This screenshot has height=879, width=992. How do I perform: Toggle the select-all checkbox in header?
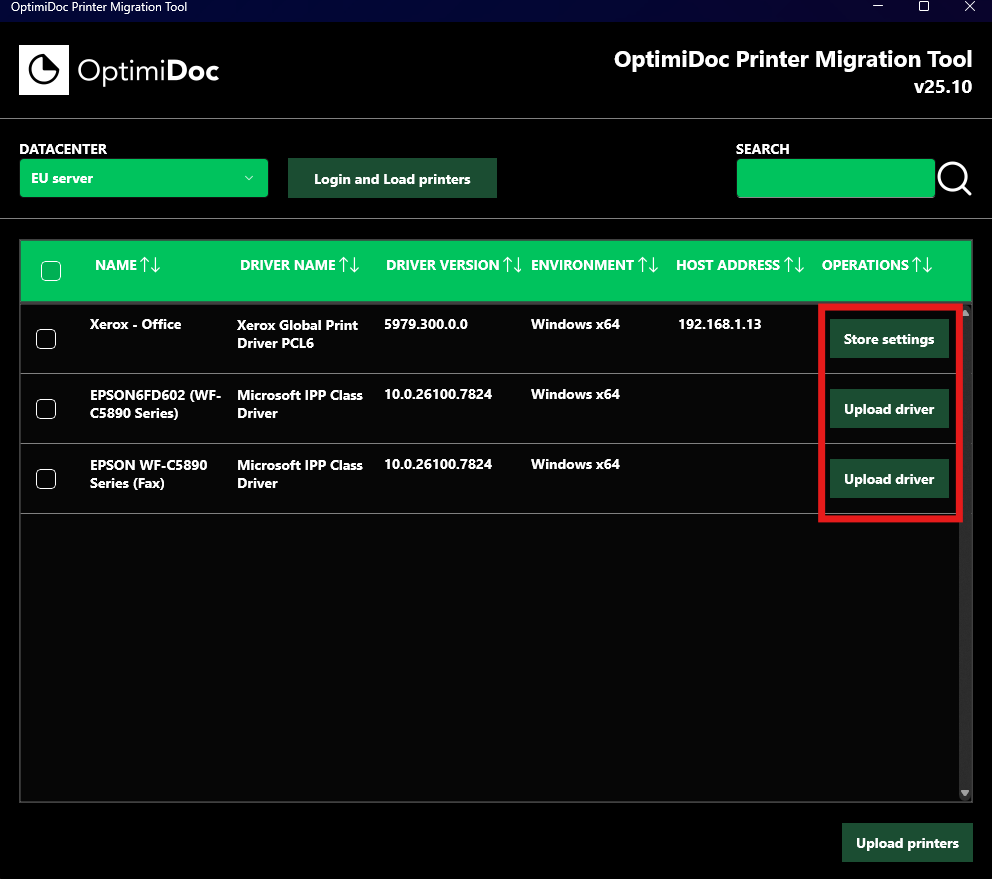pyautogui.click(x=51, y=271)
